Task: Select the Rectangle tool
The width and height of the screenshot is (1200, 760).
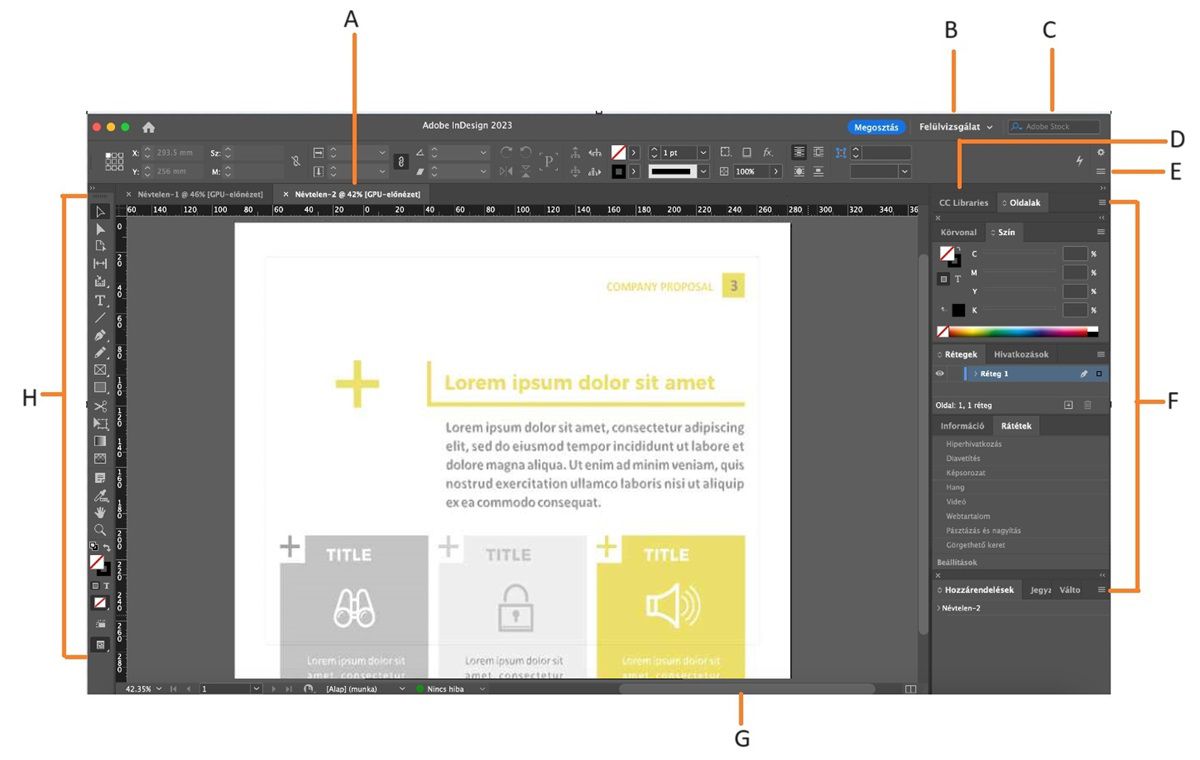Action: (100, 388)
